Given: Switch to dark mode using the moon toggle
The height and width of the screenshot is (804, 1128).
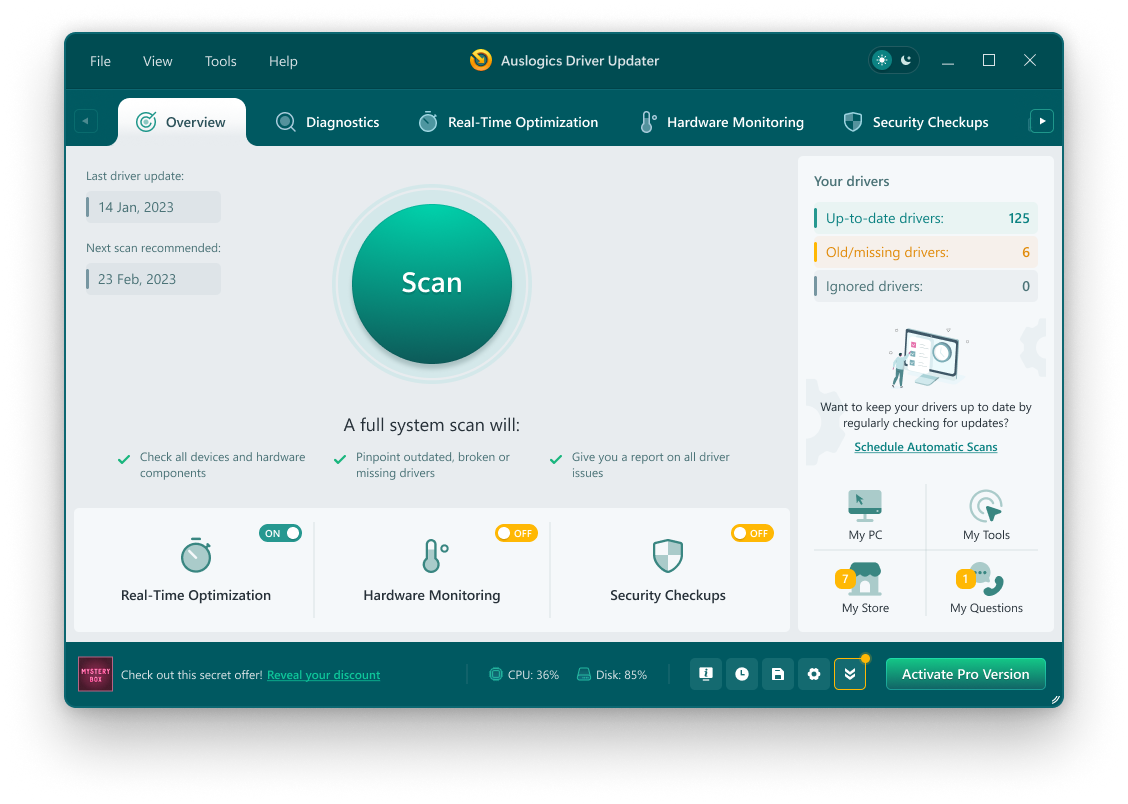Looking at the screenshot, I should click(x=906, y=60).
